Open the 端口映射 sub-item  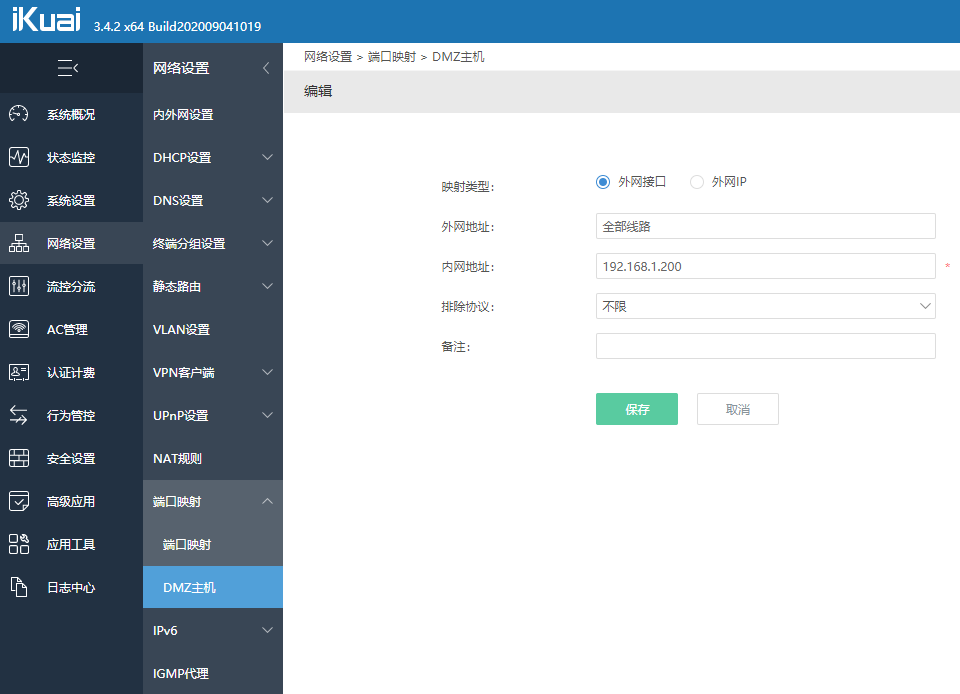(x=212, y=544)
